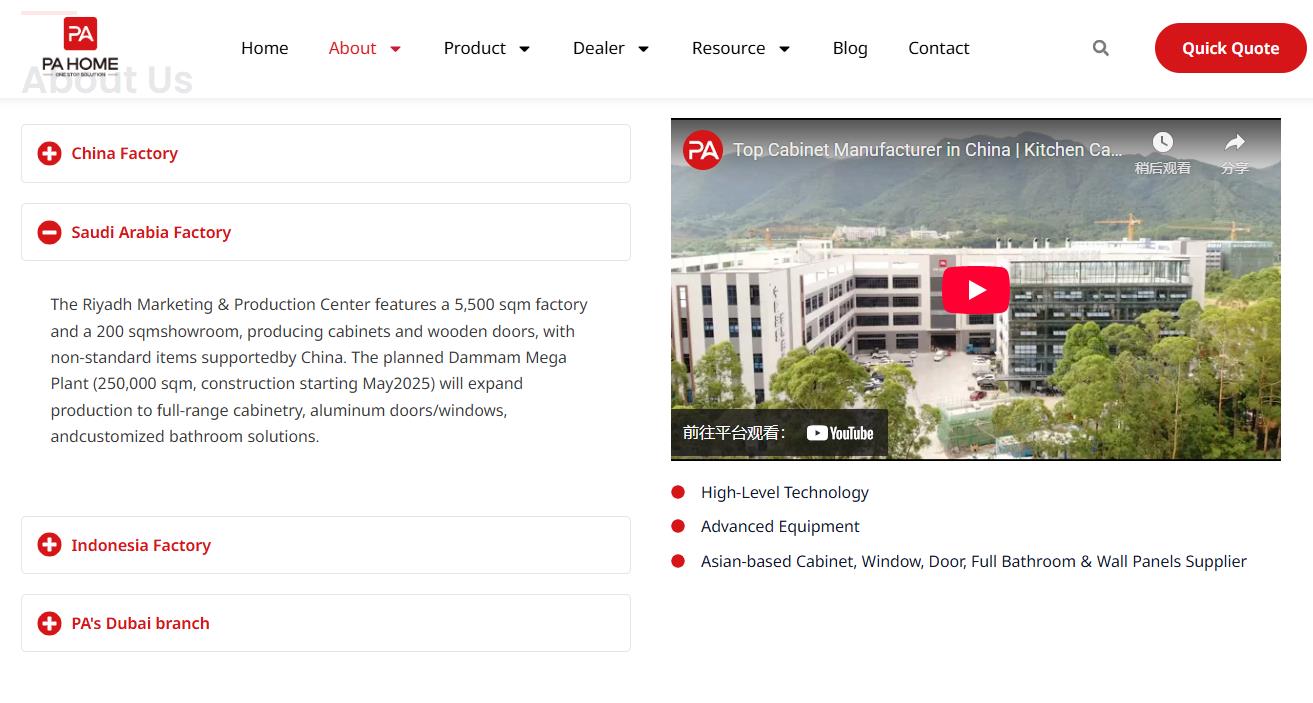Click the minus icon beside Saudi Arabia Factory
This screenshot has height=703, width=1313.
coord(49,232)
